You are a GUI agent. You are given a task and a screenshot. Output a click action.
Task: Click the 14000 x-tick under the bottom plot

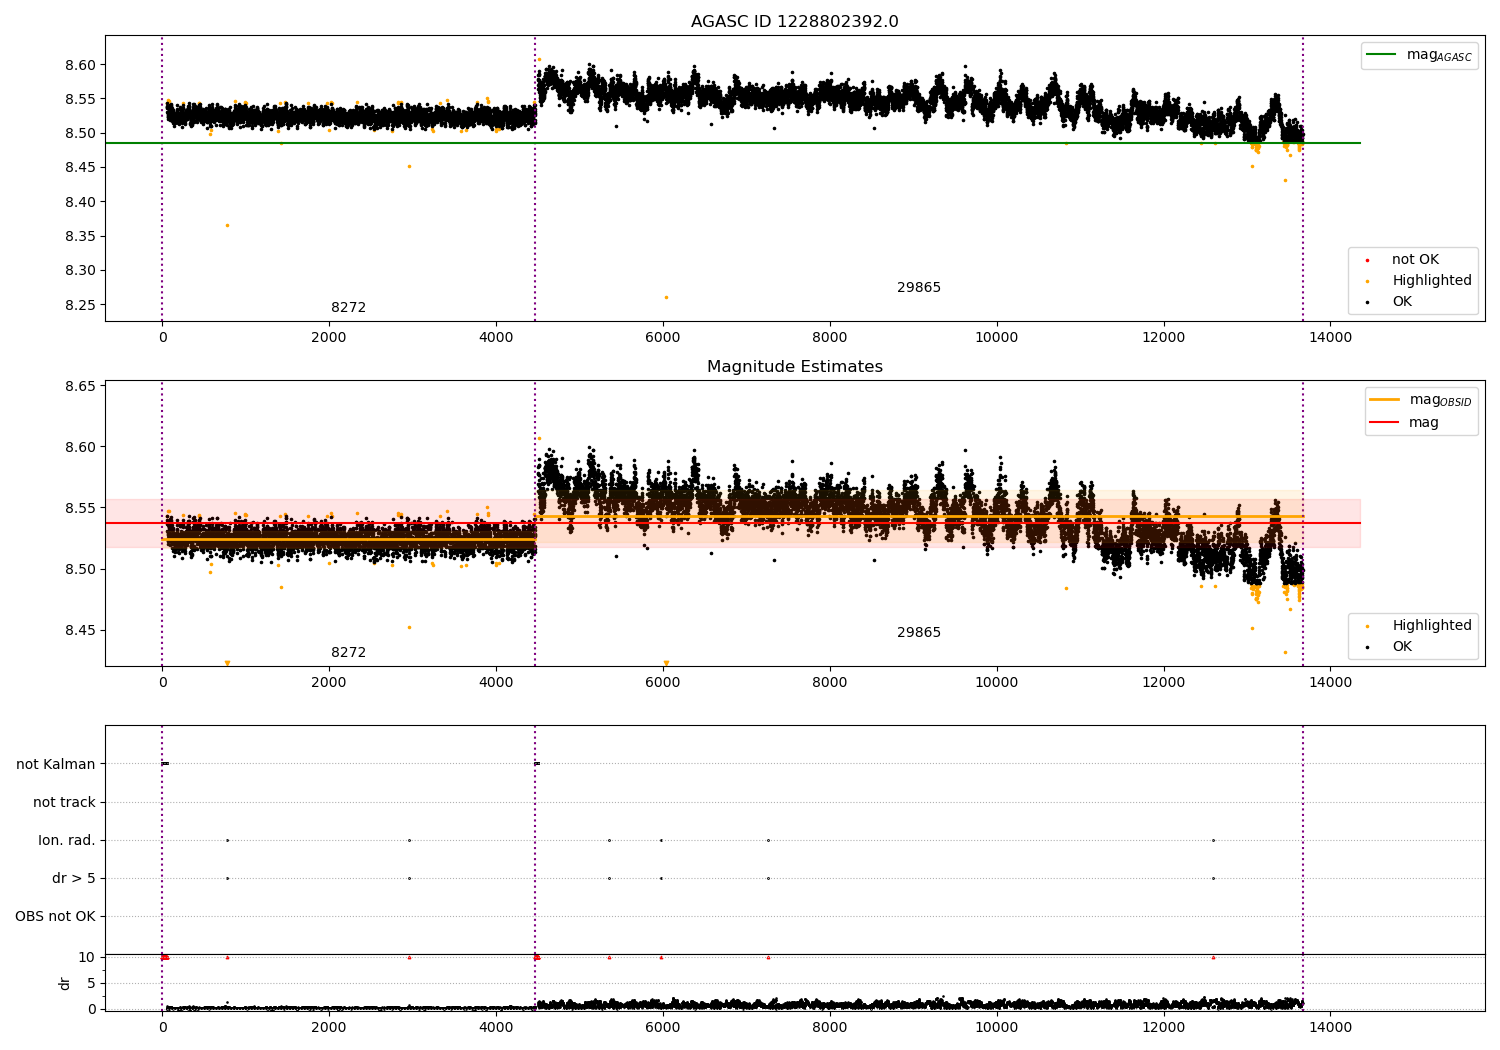pos(1330,1027)
